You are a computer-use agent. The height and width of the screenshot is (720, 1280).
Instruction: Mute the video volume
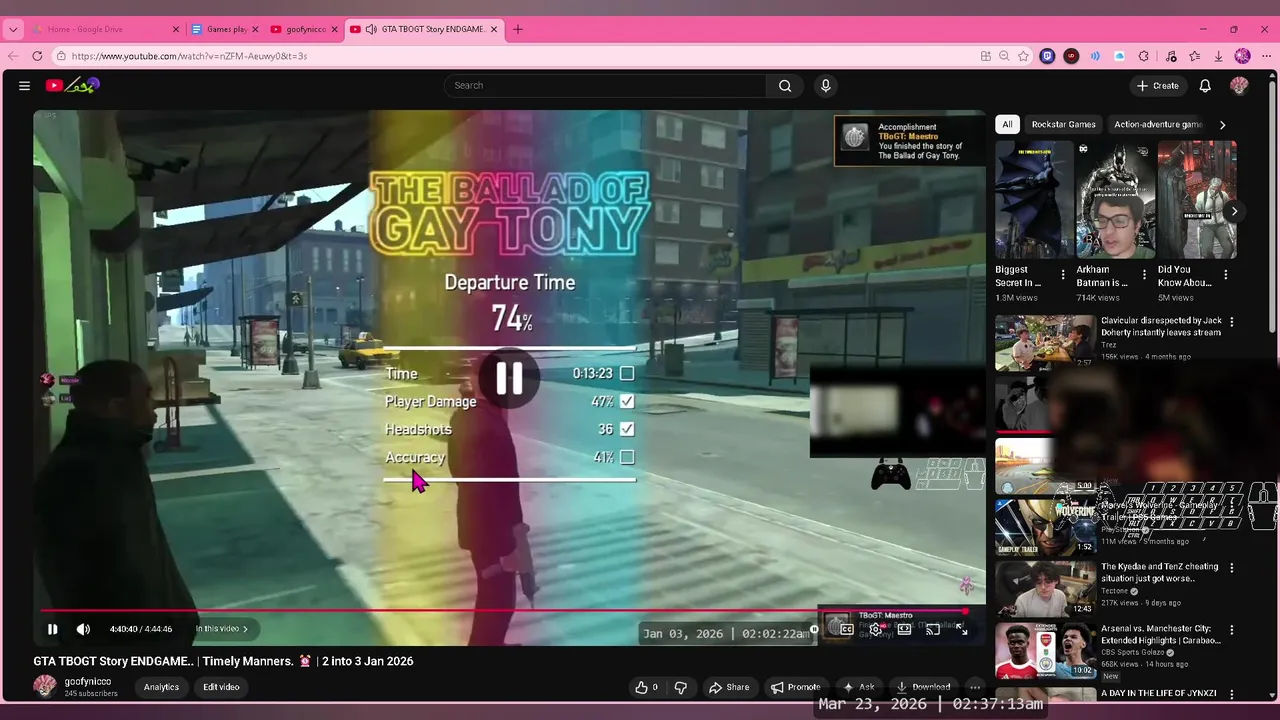click(83, 629)
